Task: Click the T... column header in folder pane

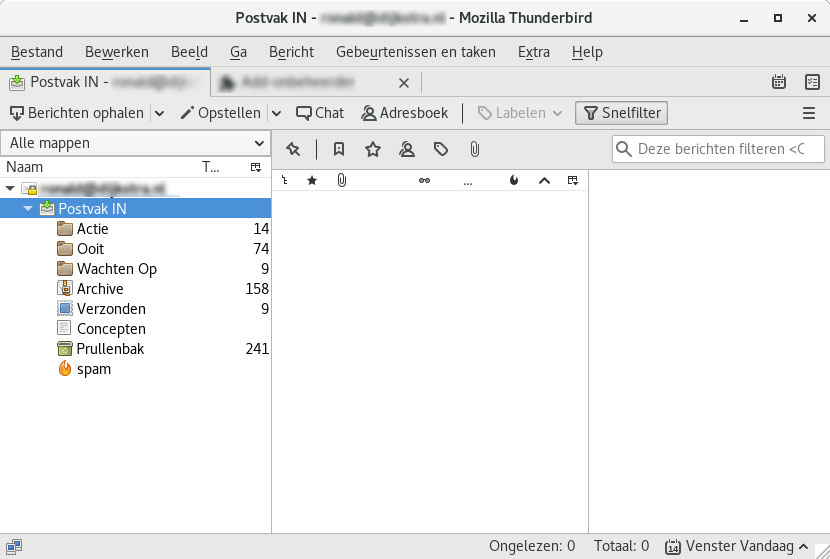Action: pos(211,167)
